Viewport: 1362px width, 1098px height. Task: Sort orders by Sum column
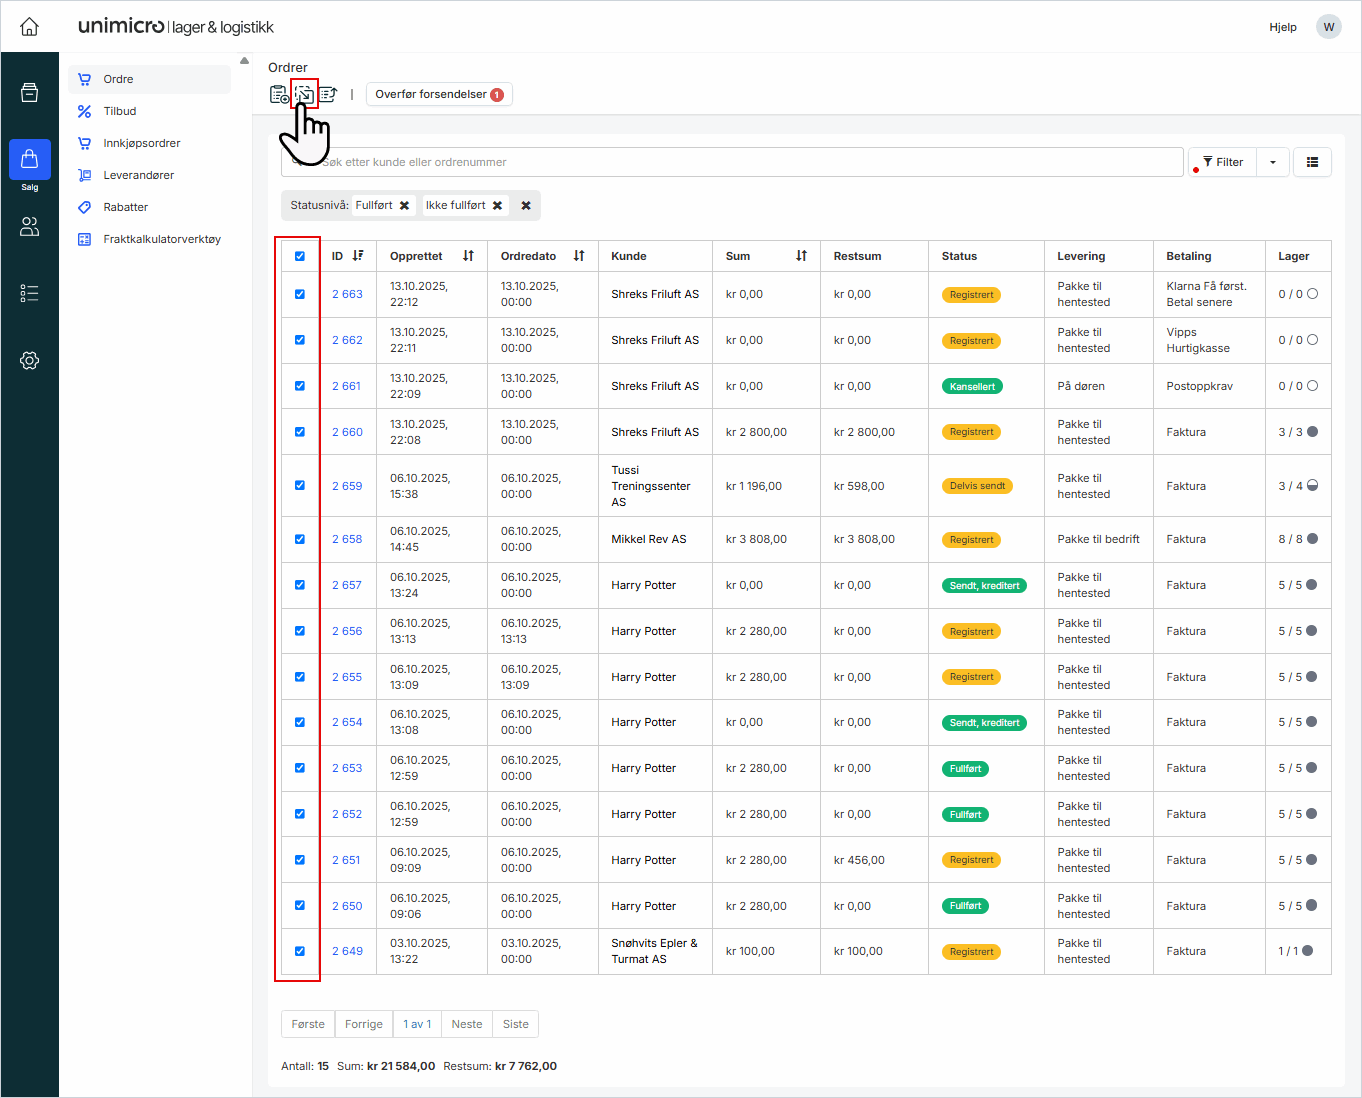801,256
